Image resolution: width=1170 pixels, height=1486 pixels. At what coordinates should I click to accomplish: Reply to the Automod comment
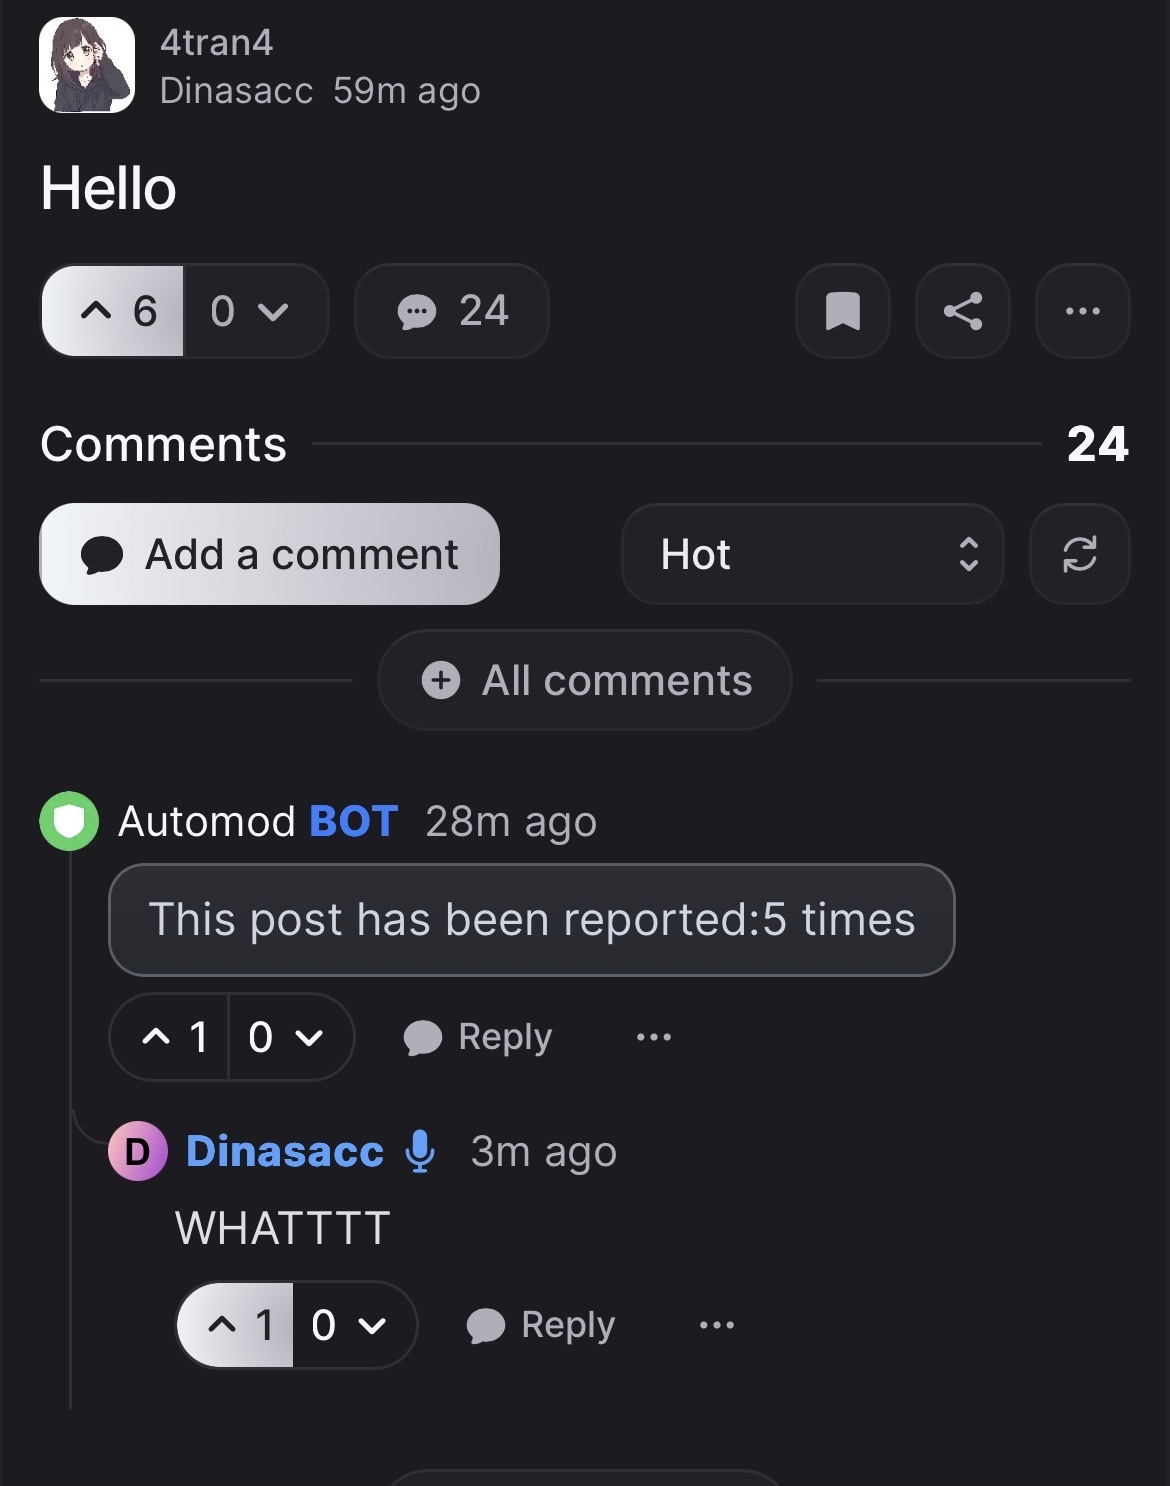click(x=478, y=1037)
